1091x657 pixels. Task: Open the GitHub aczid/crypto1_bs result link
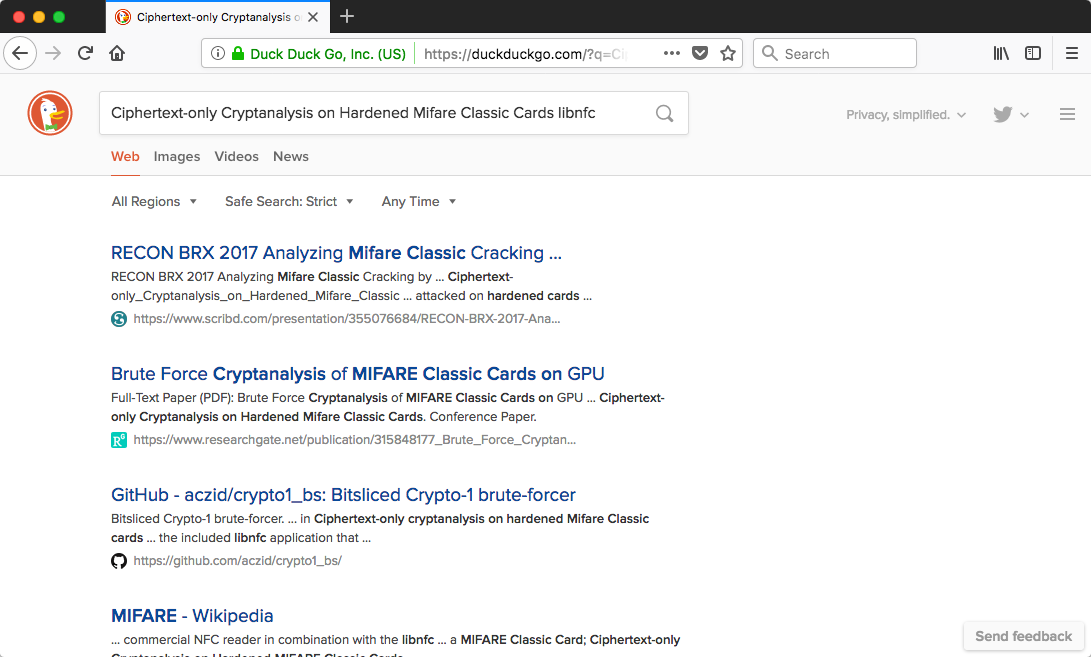343,495
